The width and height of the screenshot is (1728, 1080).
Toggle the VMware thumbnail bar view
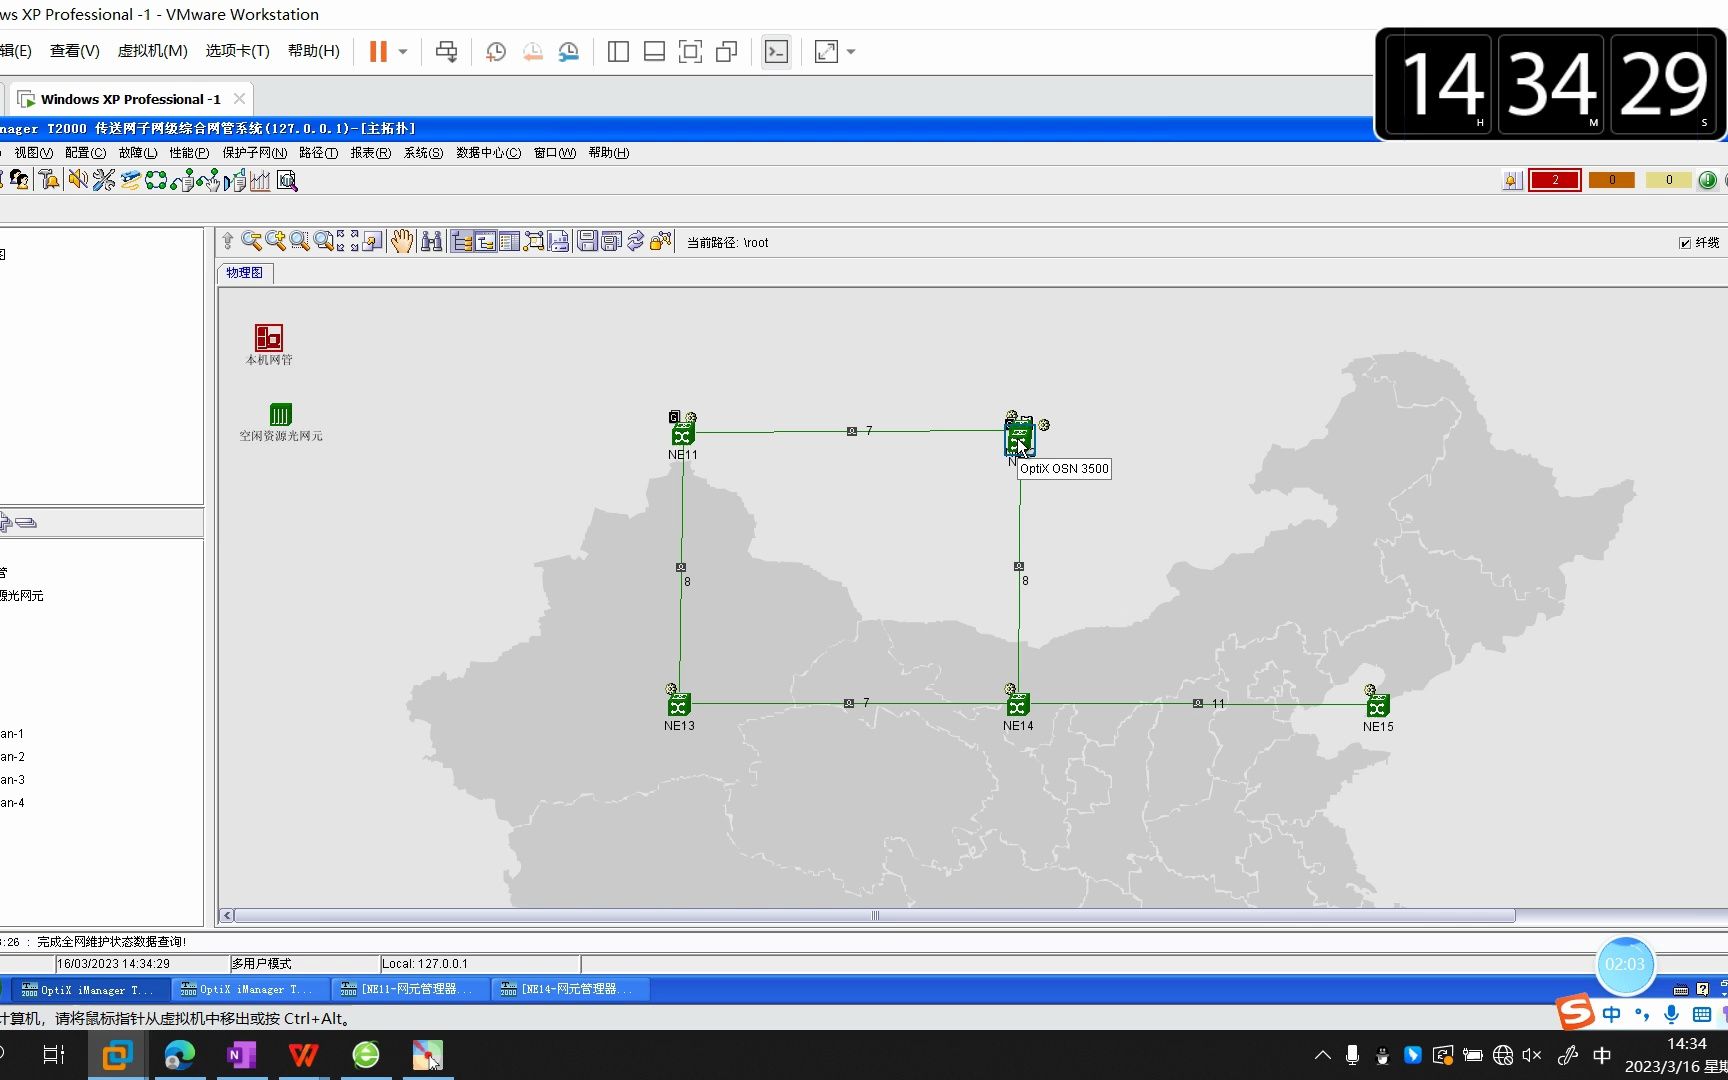point(654,51)
